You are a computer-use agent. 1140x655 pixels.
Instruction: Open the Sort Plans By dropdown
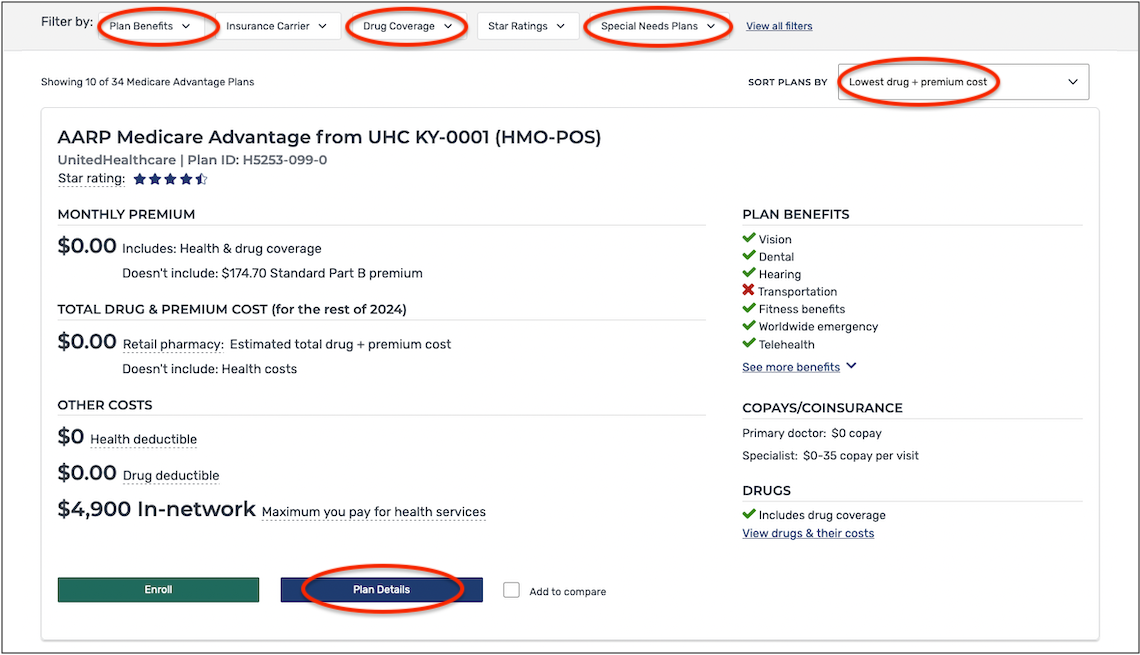[x=962, y=81]
